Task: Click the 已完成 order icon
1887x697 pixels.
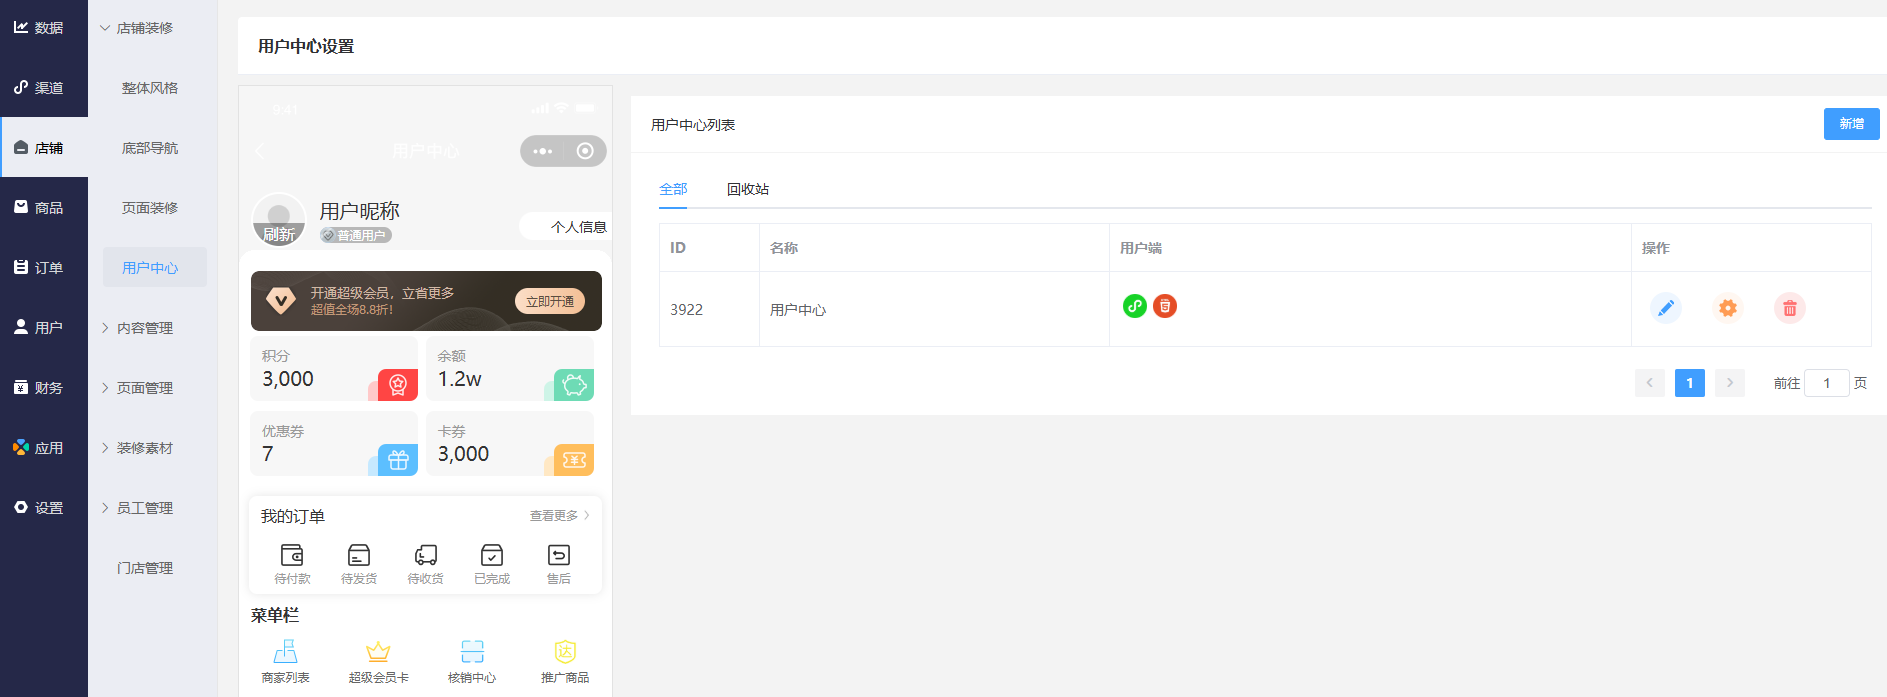Action: coord(492,555)
